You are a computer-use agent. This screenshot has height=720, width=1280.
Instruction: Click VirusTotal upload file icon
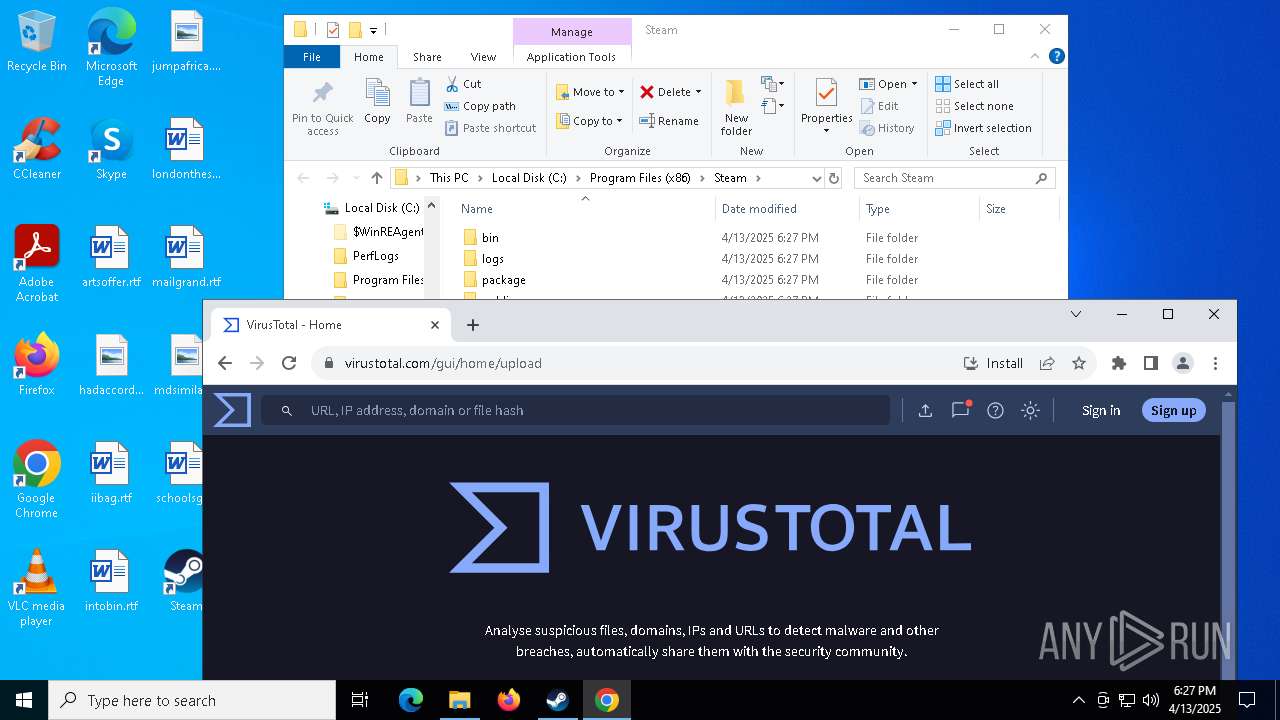(x=925, y=410)
